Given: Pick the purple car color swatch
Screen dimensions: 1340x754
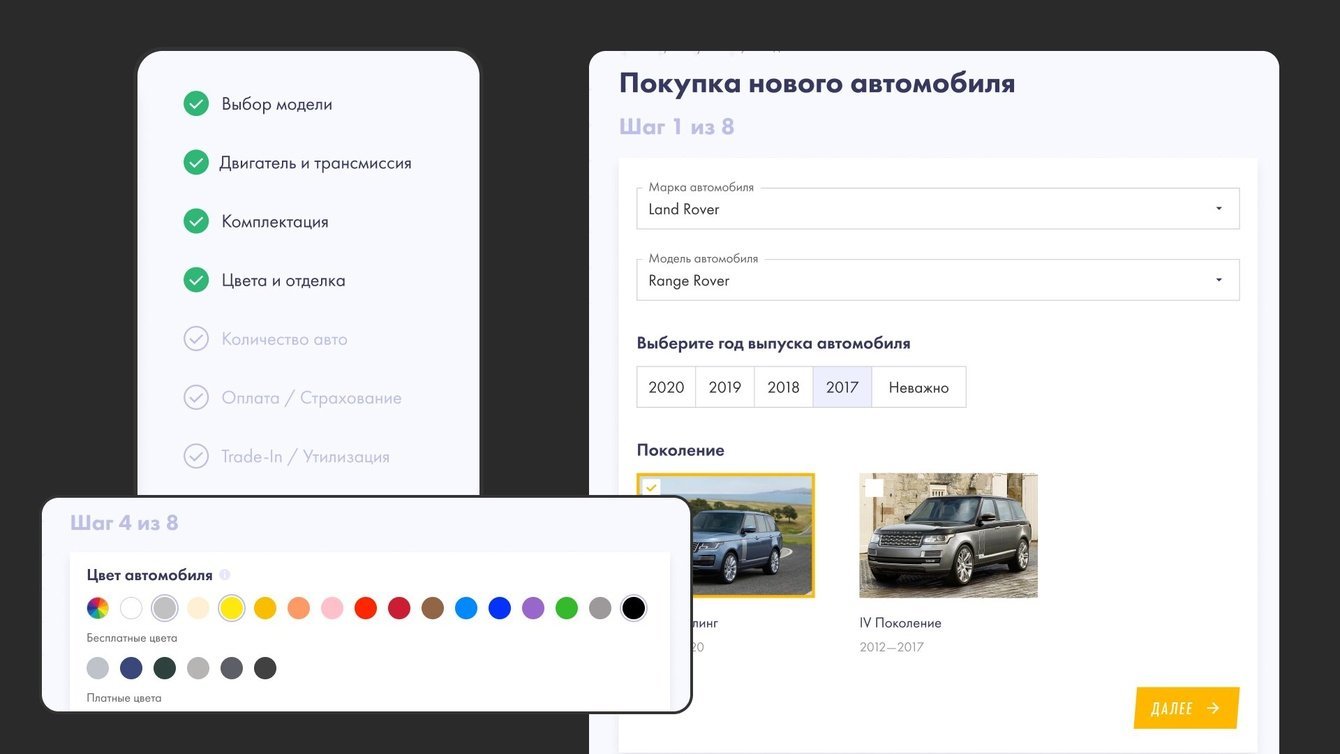Looking at the screenshot, I should [x=533, y=608].
